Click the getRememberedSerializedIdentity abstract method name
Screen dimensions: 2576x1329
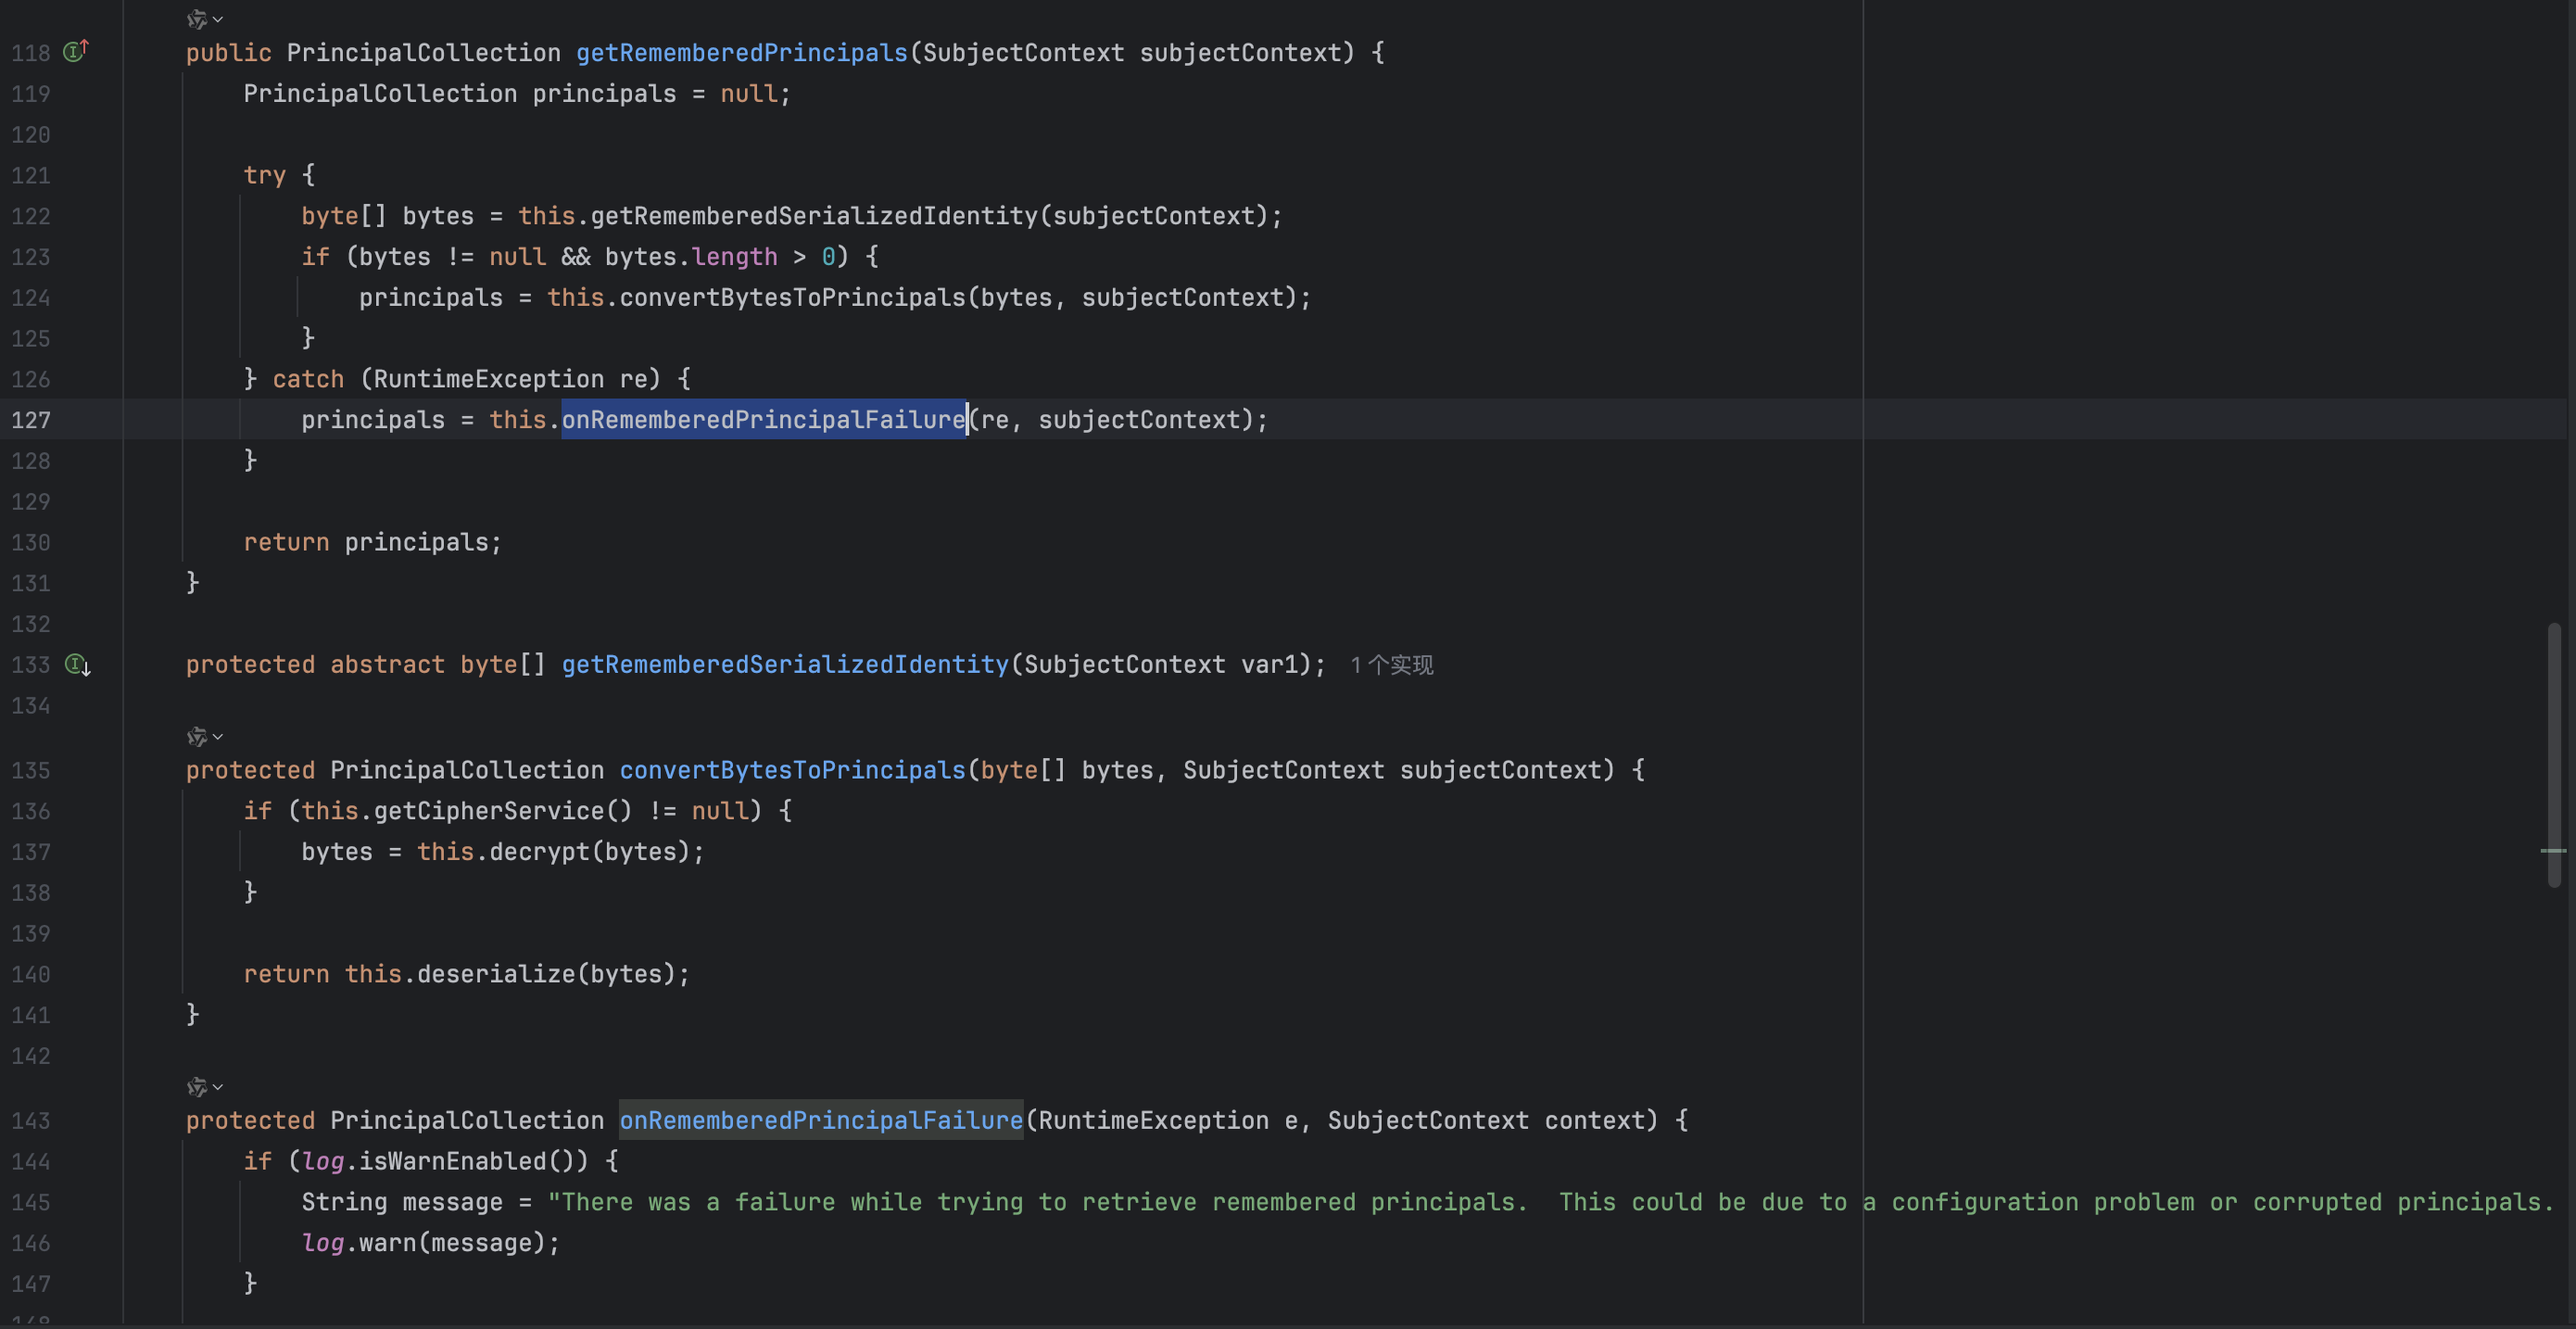pyautogui.click(x=785, y=665)
